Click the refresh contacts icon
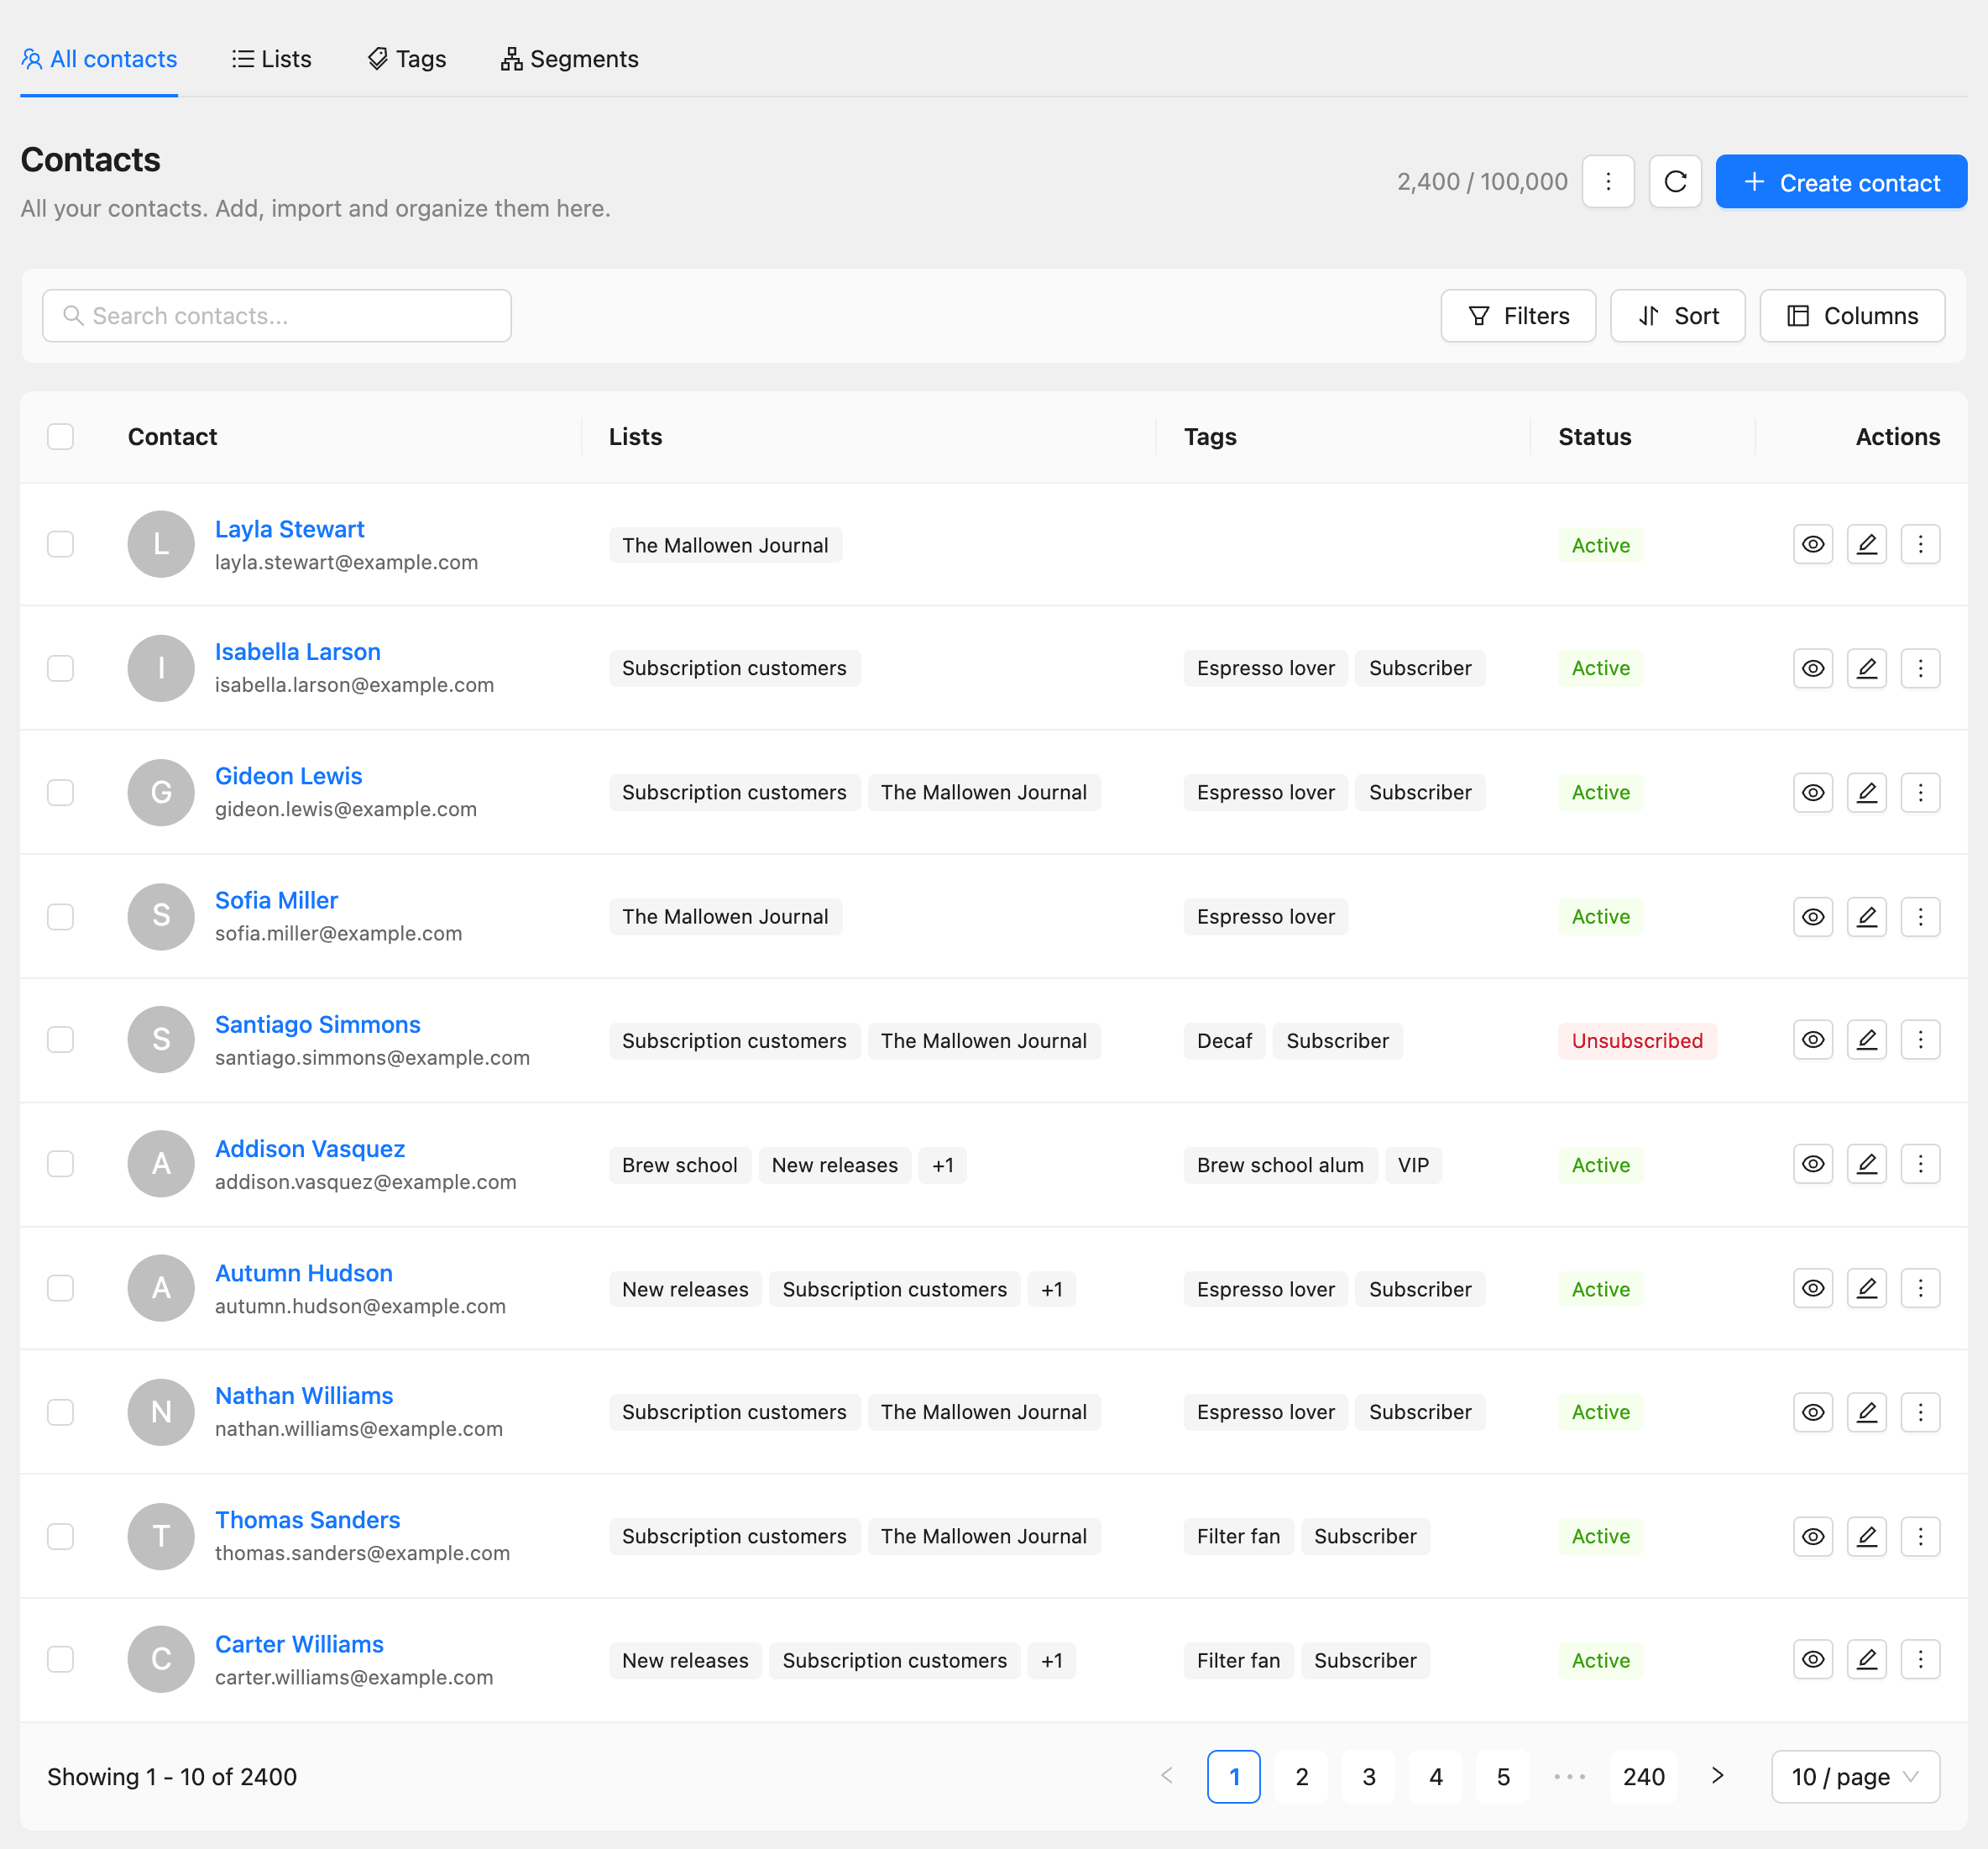The height and width of the screenshot is (1849, 1988). point(1675,181)
